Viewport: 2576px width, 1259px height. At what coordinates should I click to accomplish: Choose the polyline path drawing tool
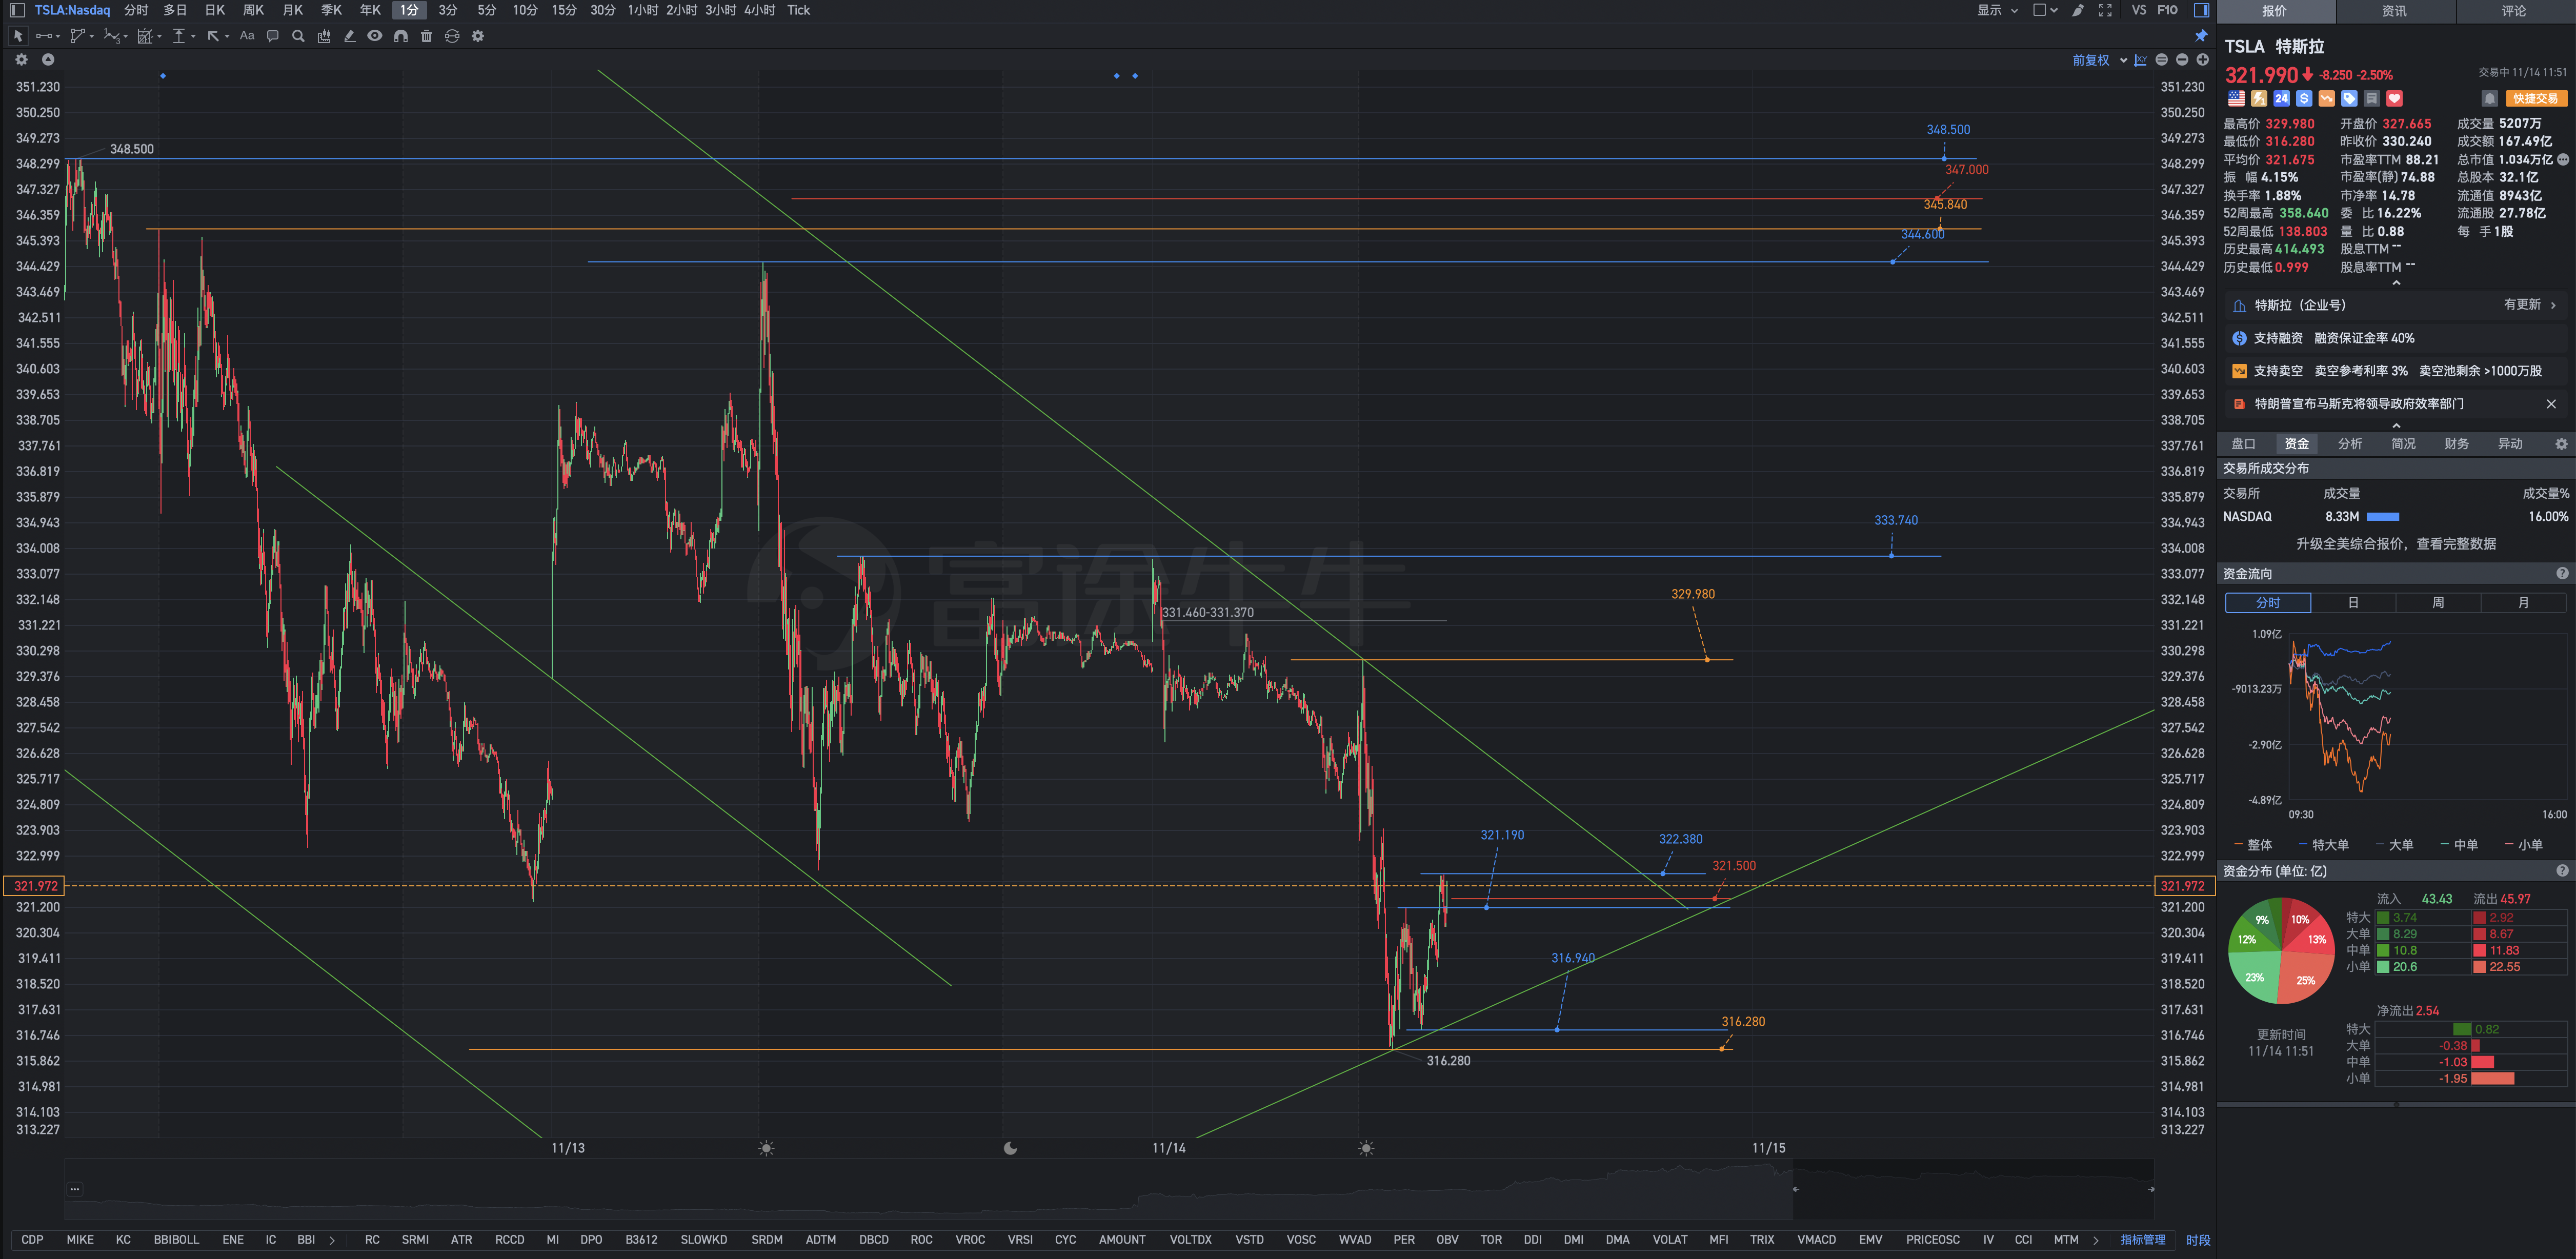tap(77, 36)
